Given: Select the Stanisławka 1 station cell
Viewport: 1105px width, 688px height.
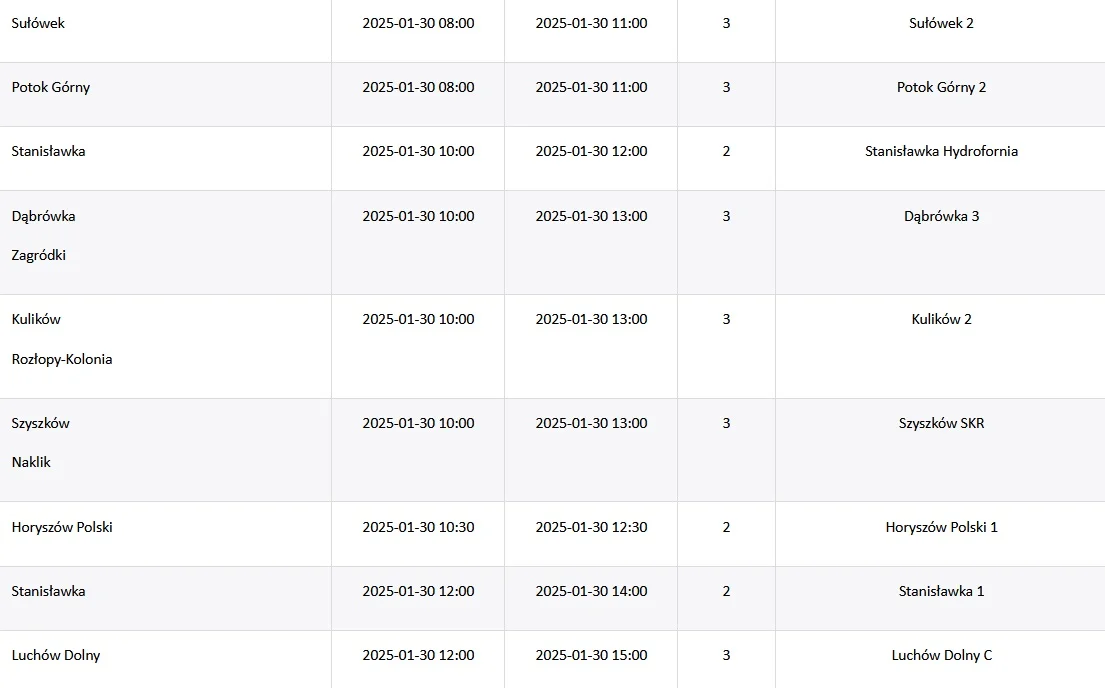Looking at the screenshot, I should click(940, 598).
